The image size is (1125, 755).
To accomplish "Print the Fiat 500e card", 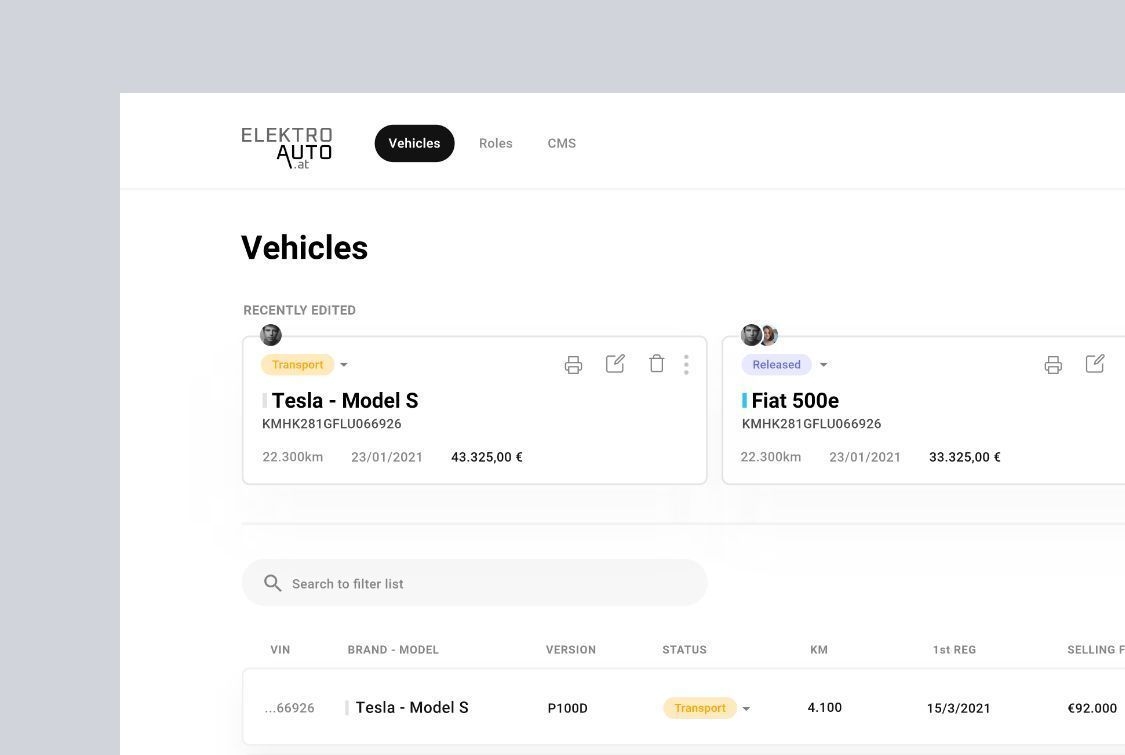I will click(1053, 365).
